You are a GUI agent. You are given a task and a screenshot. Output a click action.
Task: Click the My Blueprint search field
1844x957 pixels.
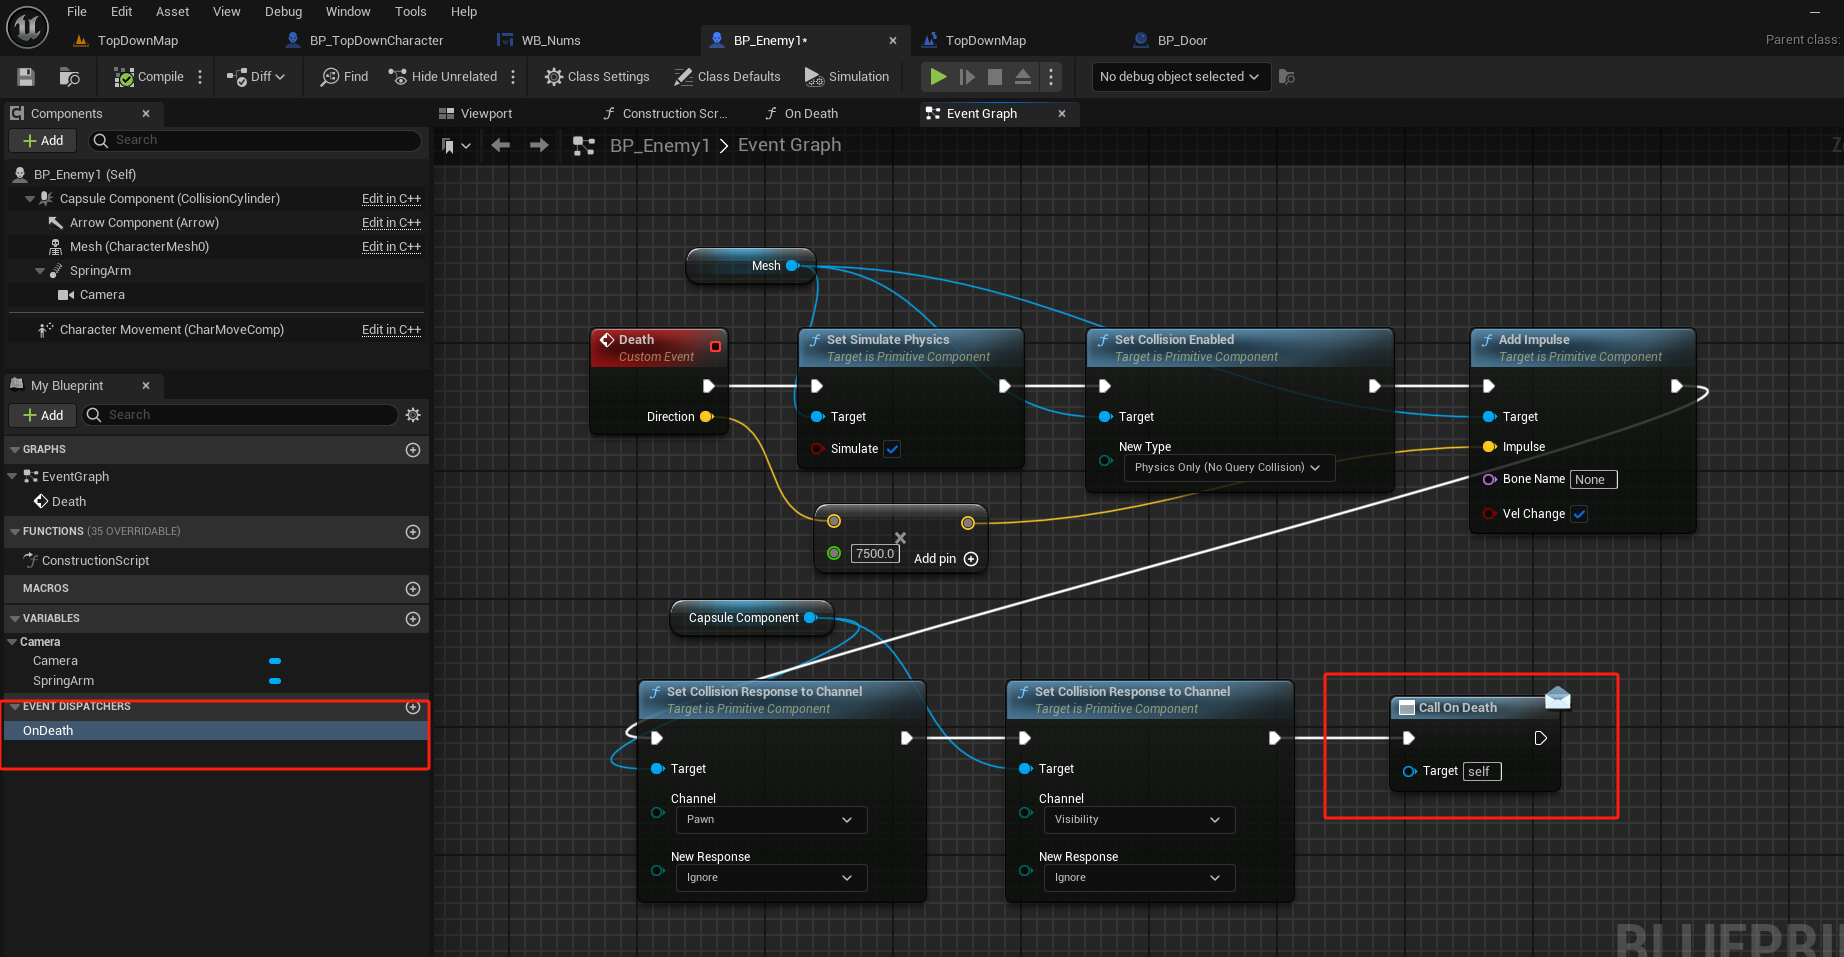pyautogui.click(x=240, y=415)
